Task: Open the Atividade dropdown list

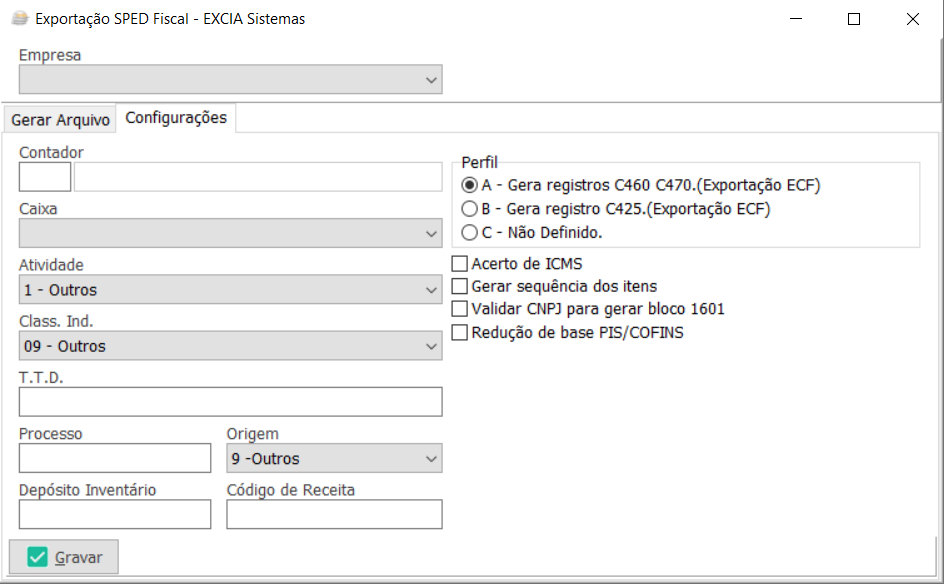Action: coord(230,291)
